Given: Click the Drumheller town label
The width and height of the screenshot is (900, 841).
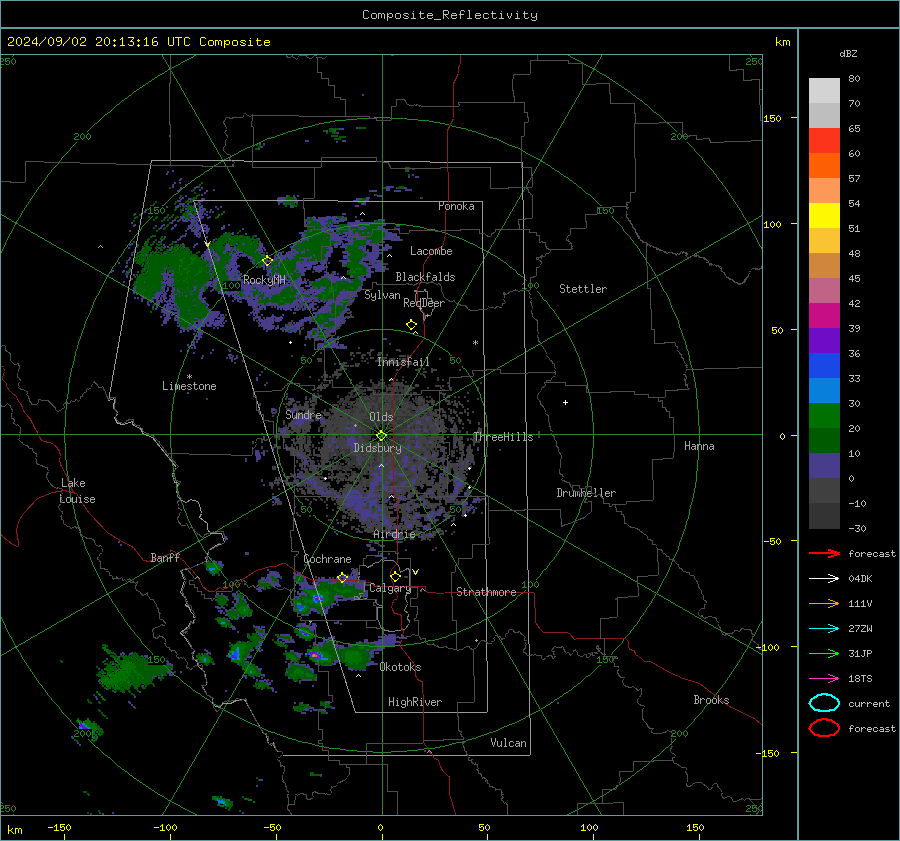Looking at the screenshot, I should [586, 493].
